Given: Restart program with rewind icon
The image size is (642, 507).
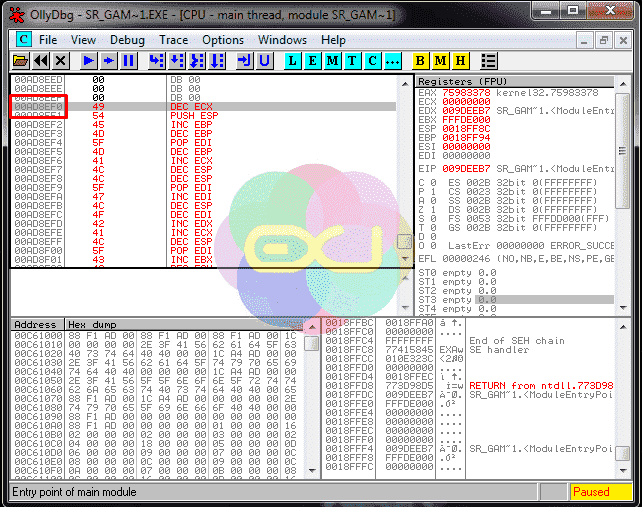Looking at the screenshot, I should [41, 61].
